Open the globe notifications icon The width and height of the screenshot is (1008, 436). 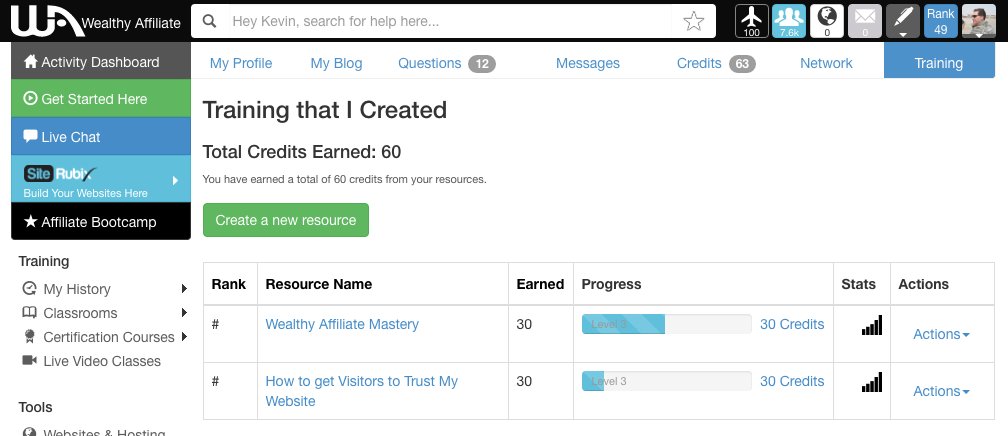pyautogui.click(x=827, y=21)
